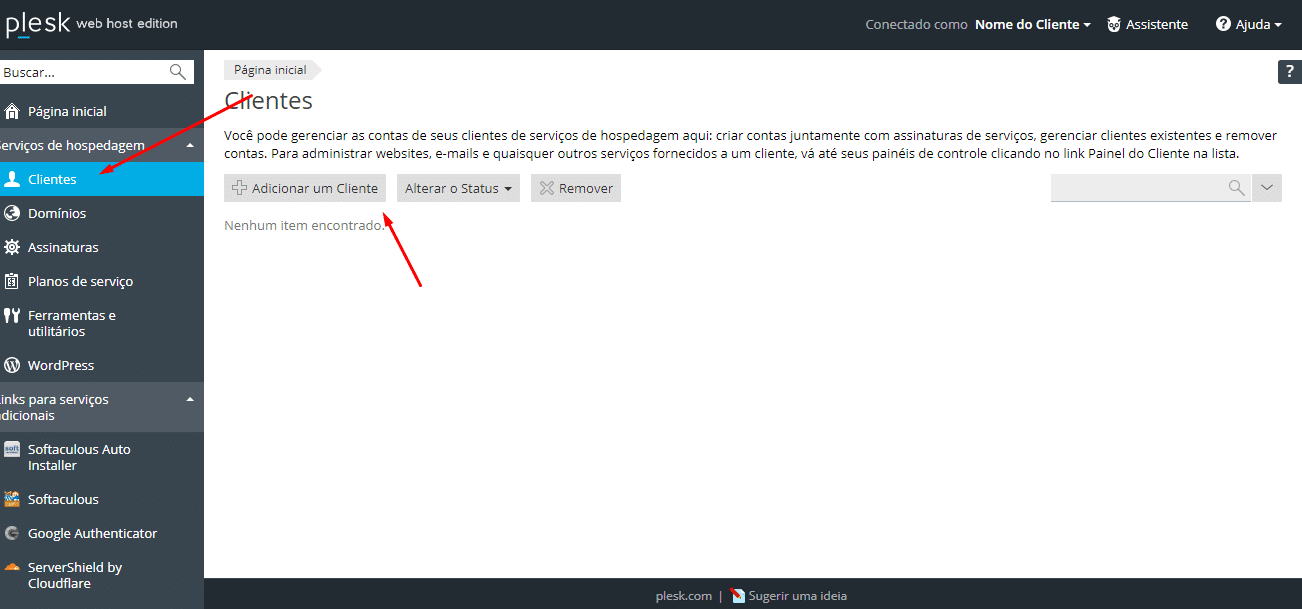The height and width of the screenshot is (609, 1302).
Task: Click the search magnifier in sidebar
Action: pos(178,71)
